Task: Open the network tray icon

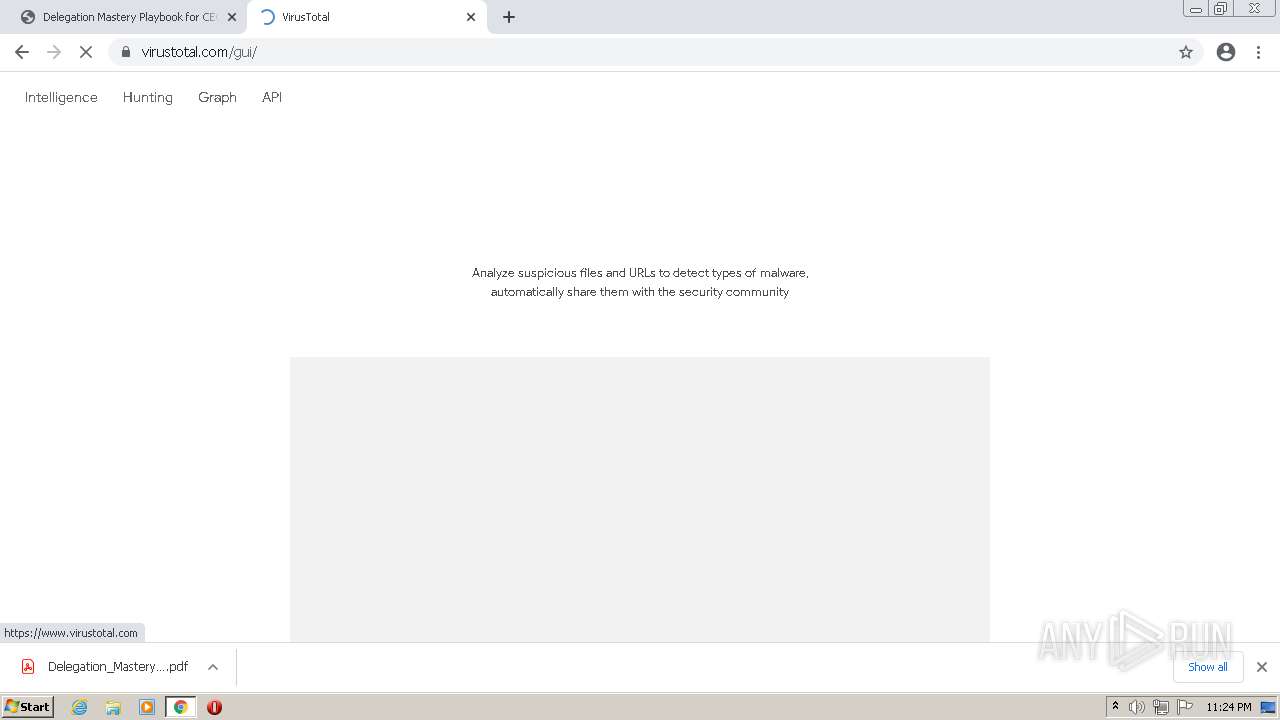Action: click(x=1161, y=707)
